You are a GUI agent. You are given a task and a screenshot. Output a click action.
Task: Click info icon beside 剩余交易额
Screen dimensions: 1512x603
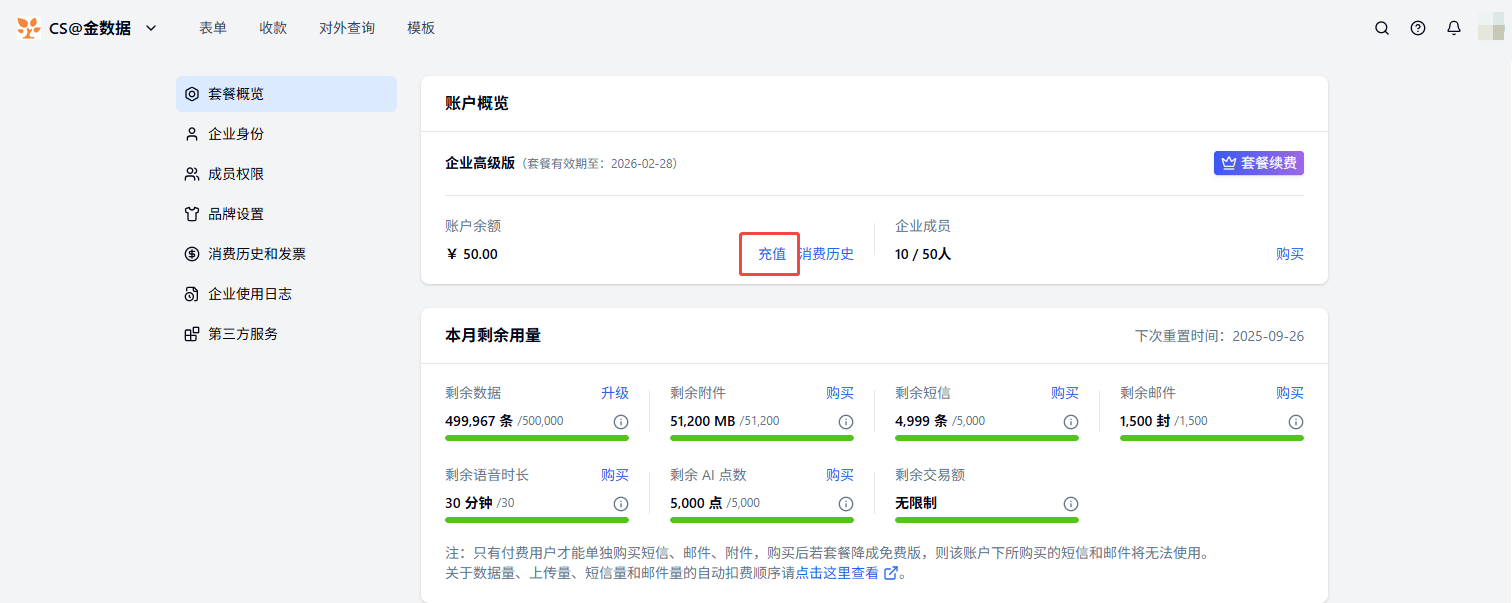pyautogui.click(x=1070, y=504)
